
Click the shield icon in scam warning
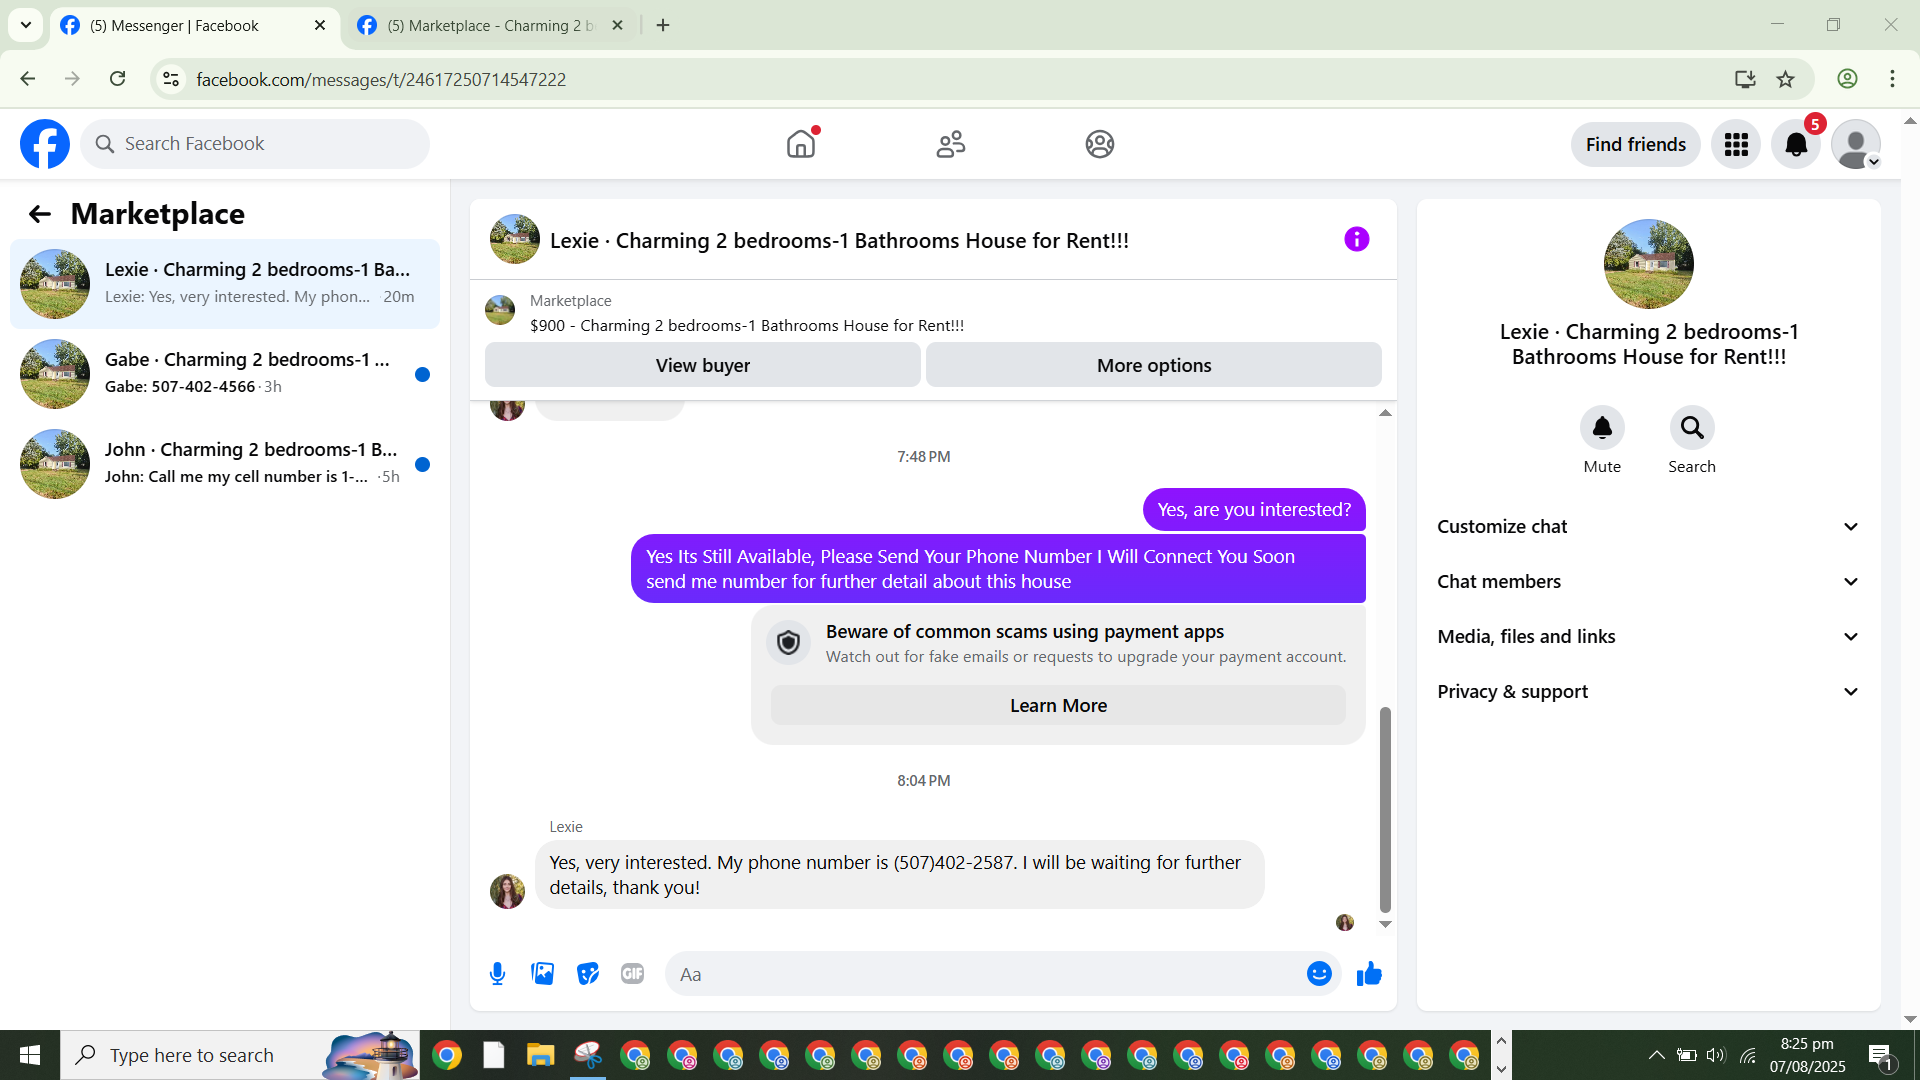pyautogui.click(x=789, y=643)
